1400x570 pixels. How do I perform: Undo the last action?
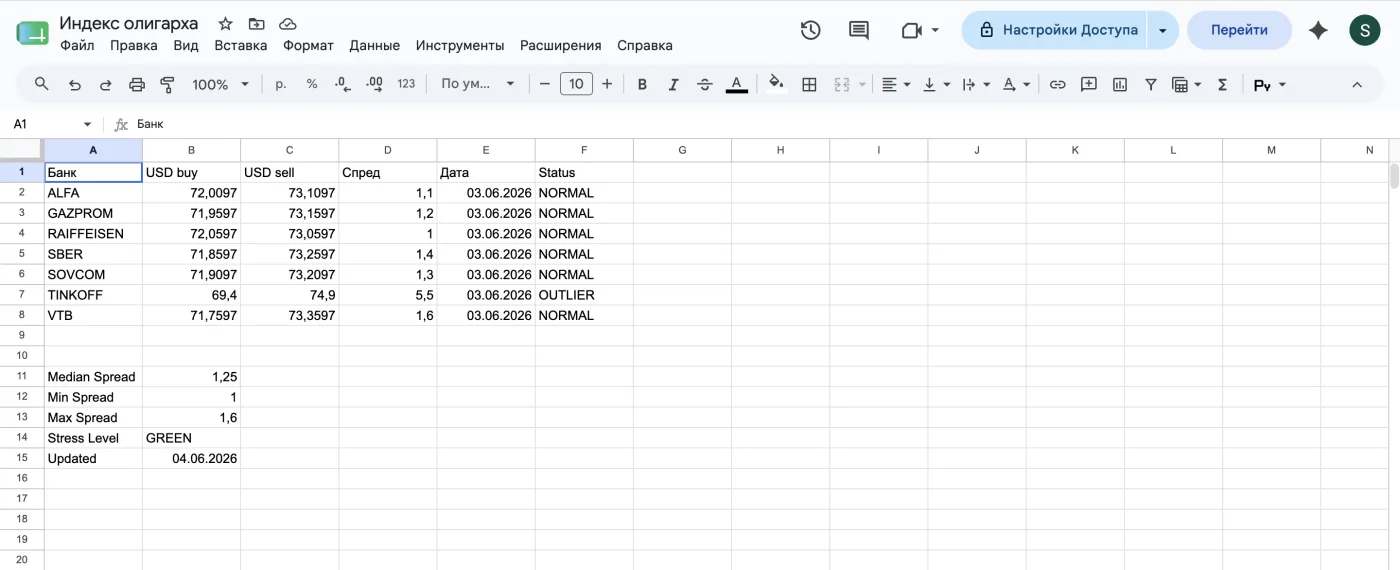74,84
